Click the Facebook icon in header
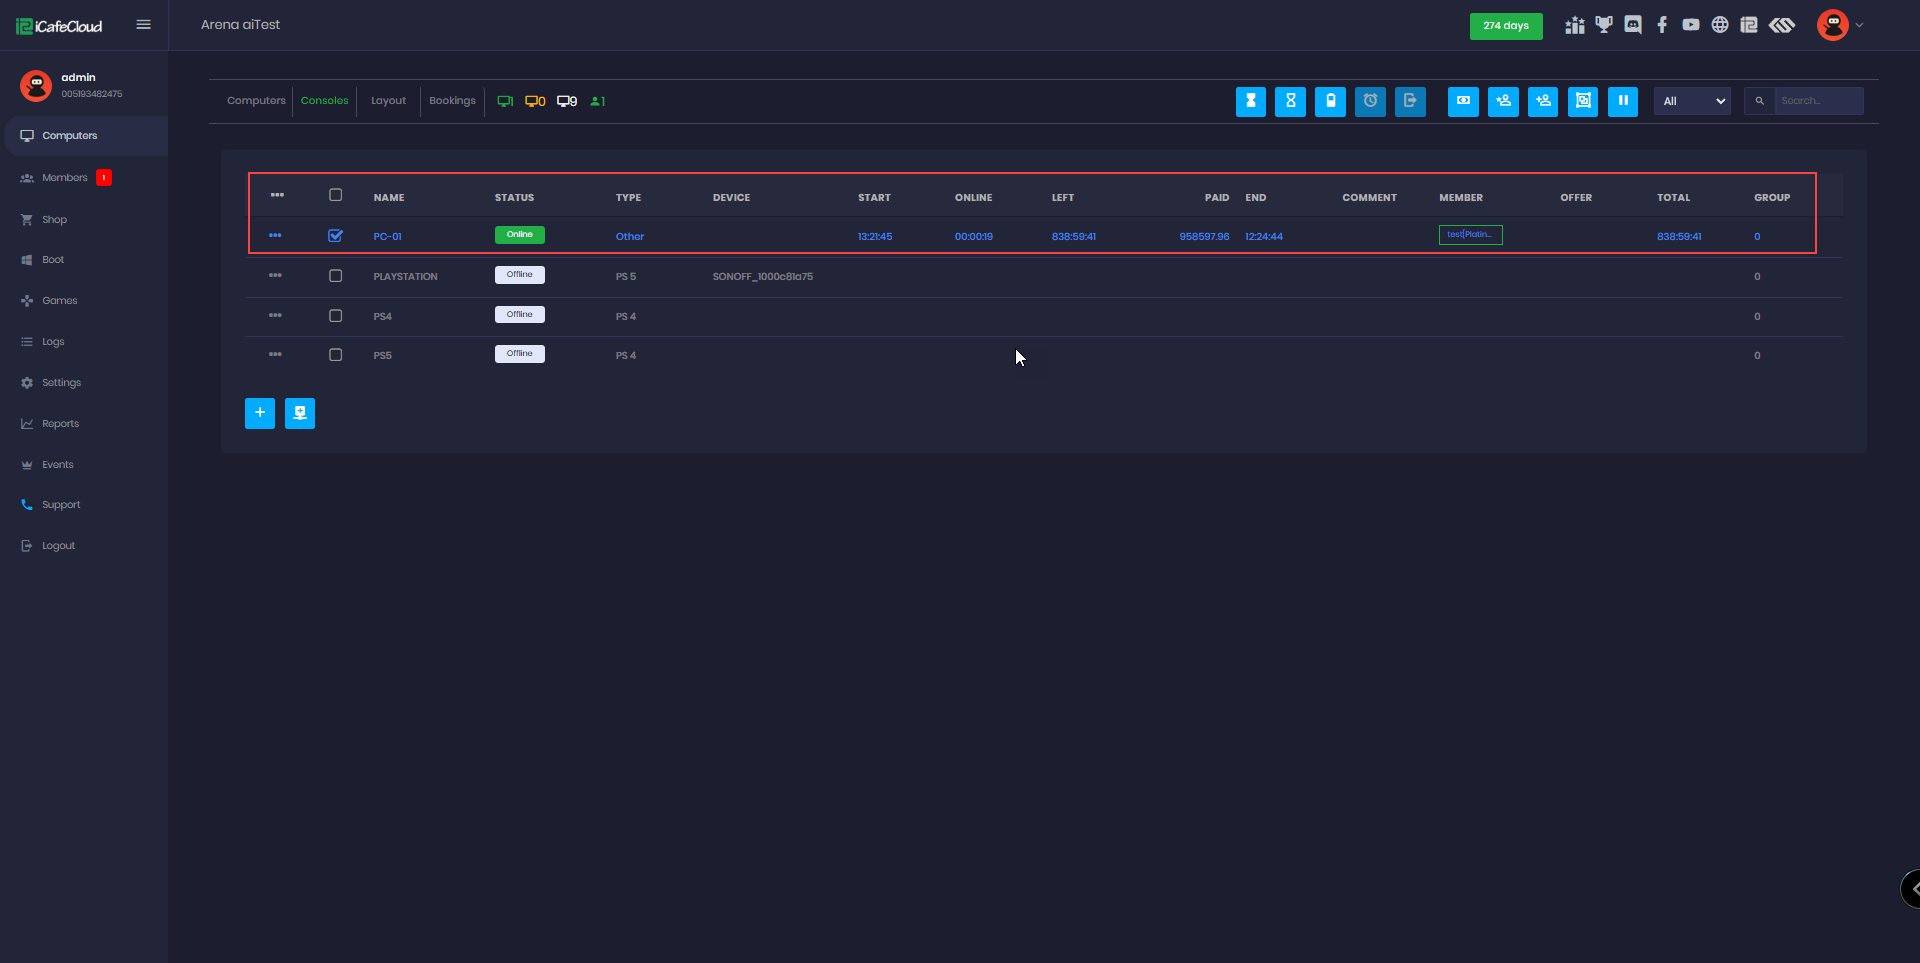1920x963 pixels. (1662, 25)
